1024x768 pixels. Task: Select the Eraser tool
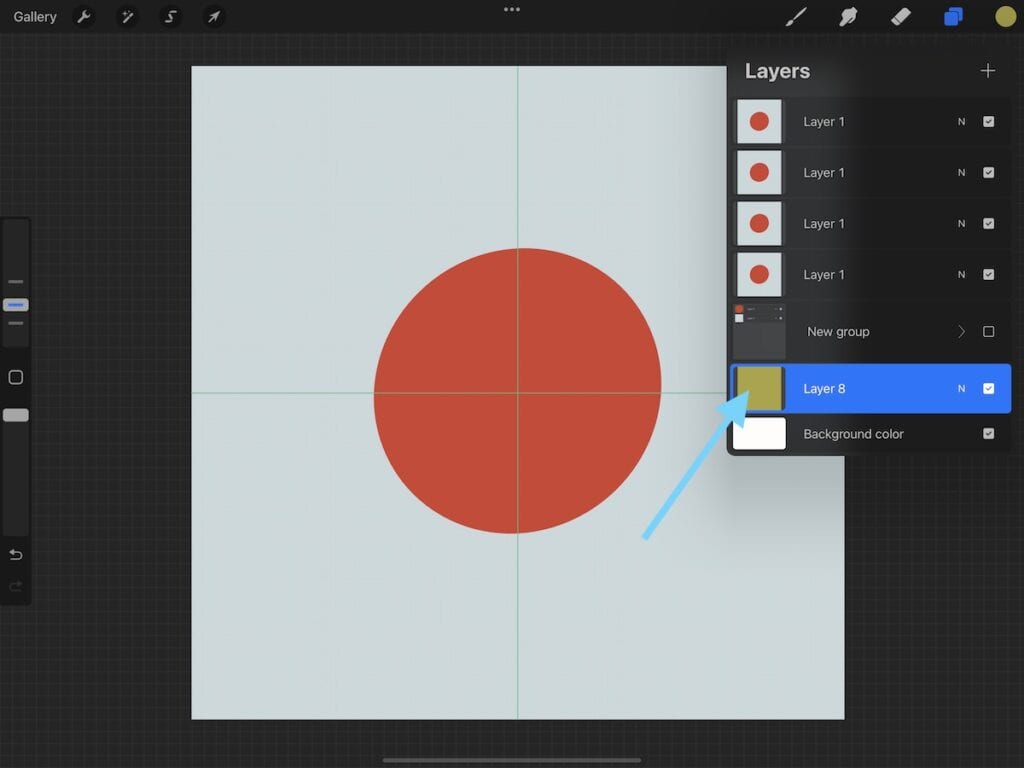[x=900, y=17]
